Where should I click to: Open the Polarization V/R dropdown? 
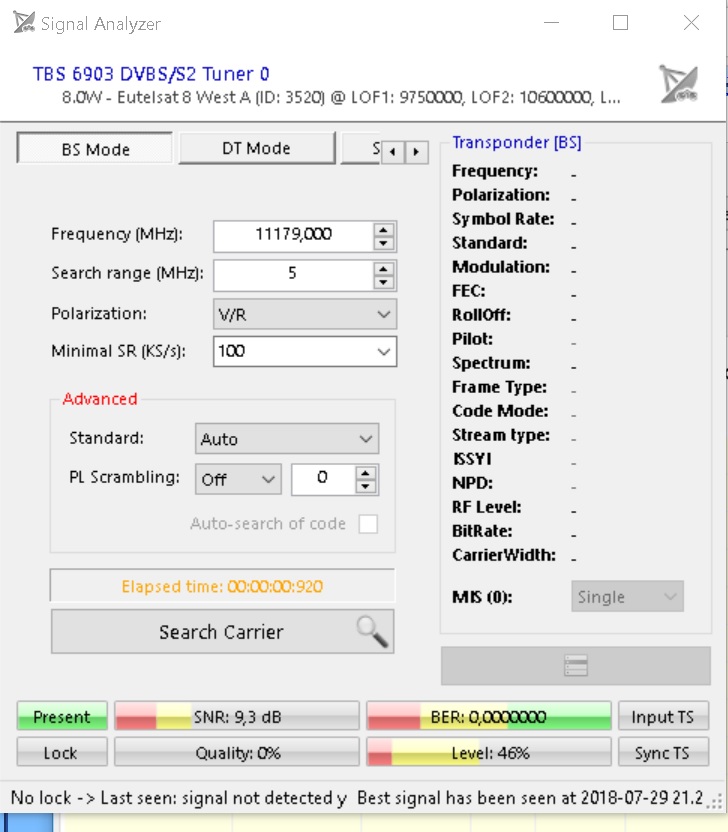click(305, 314)
